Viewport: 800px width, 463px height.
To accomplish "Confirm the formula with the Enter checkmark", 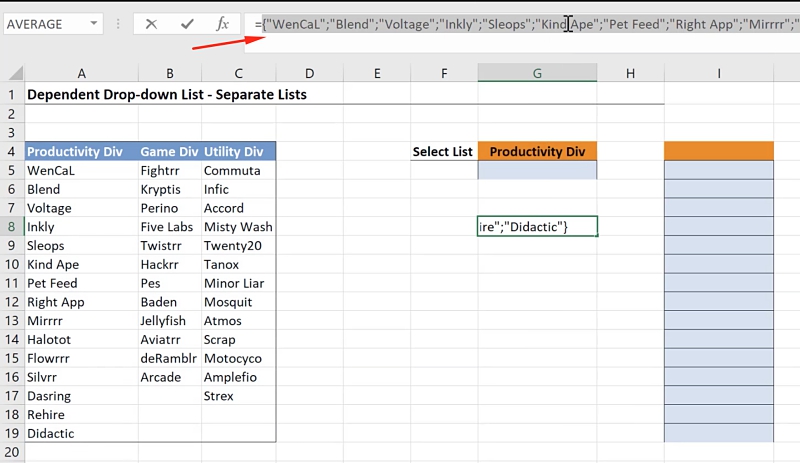I will 187,24.
